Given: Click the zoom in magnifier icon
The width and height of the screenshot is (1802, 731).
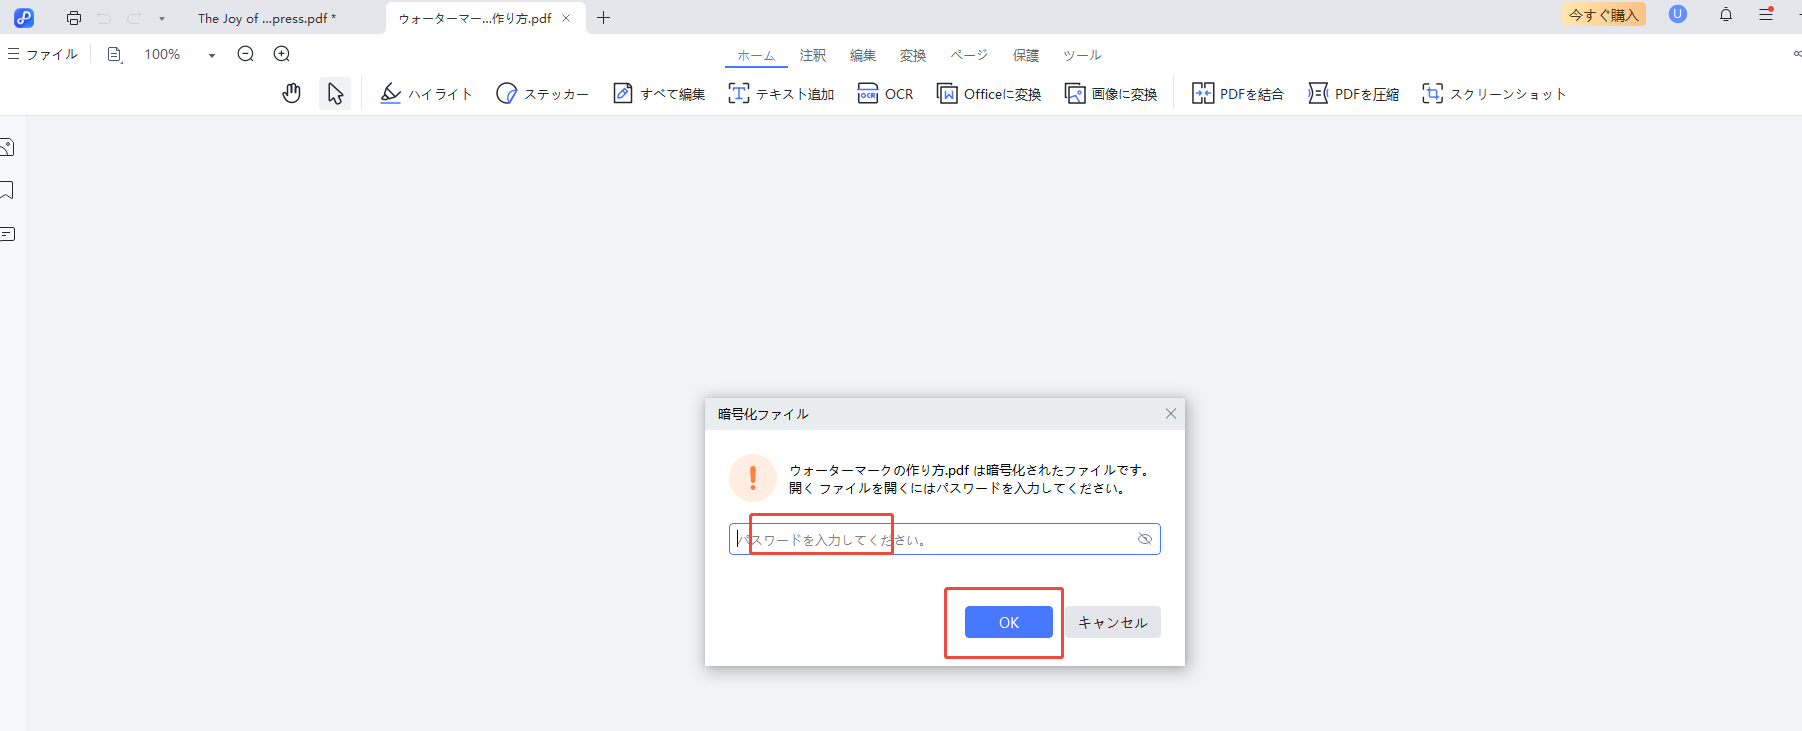Looking at the screenshot, I should (x=282, y=54).
